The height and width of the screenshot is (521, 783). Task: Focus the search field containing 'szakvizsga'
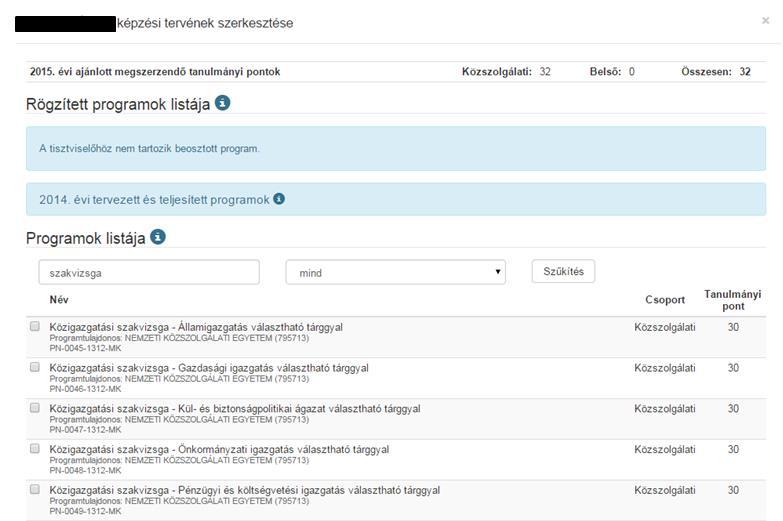pos(149,272)
